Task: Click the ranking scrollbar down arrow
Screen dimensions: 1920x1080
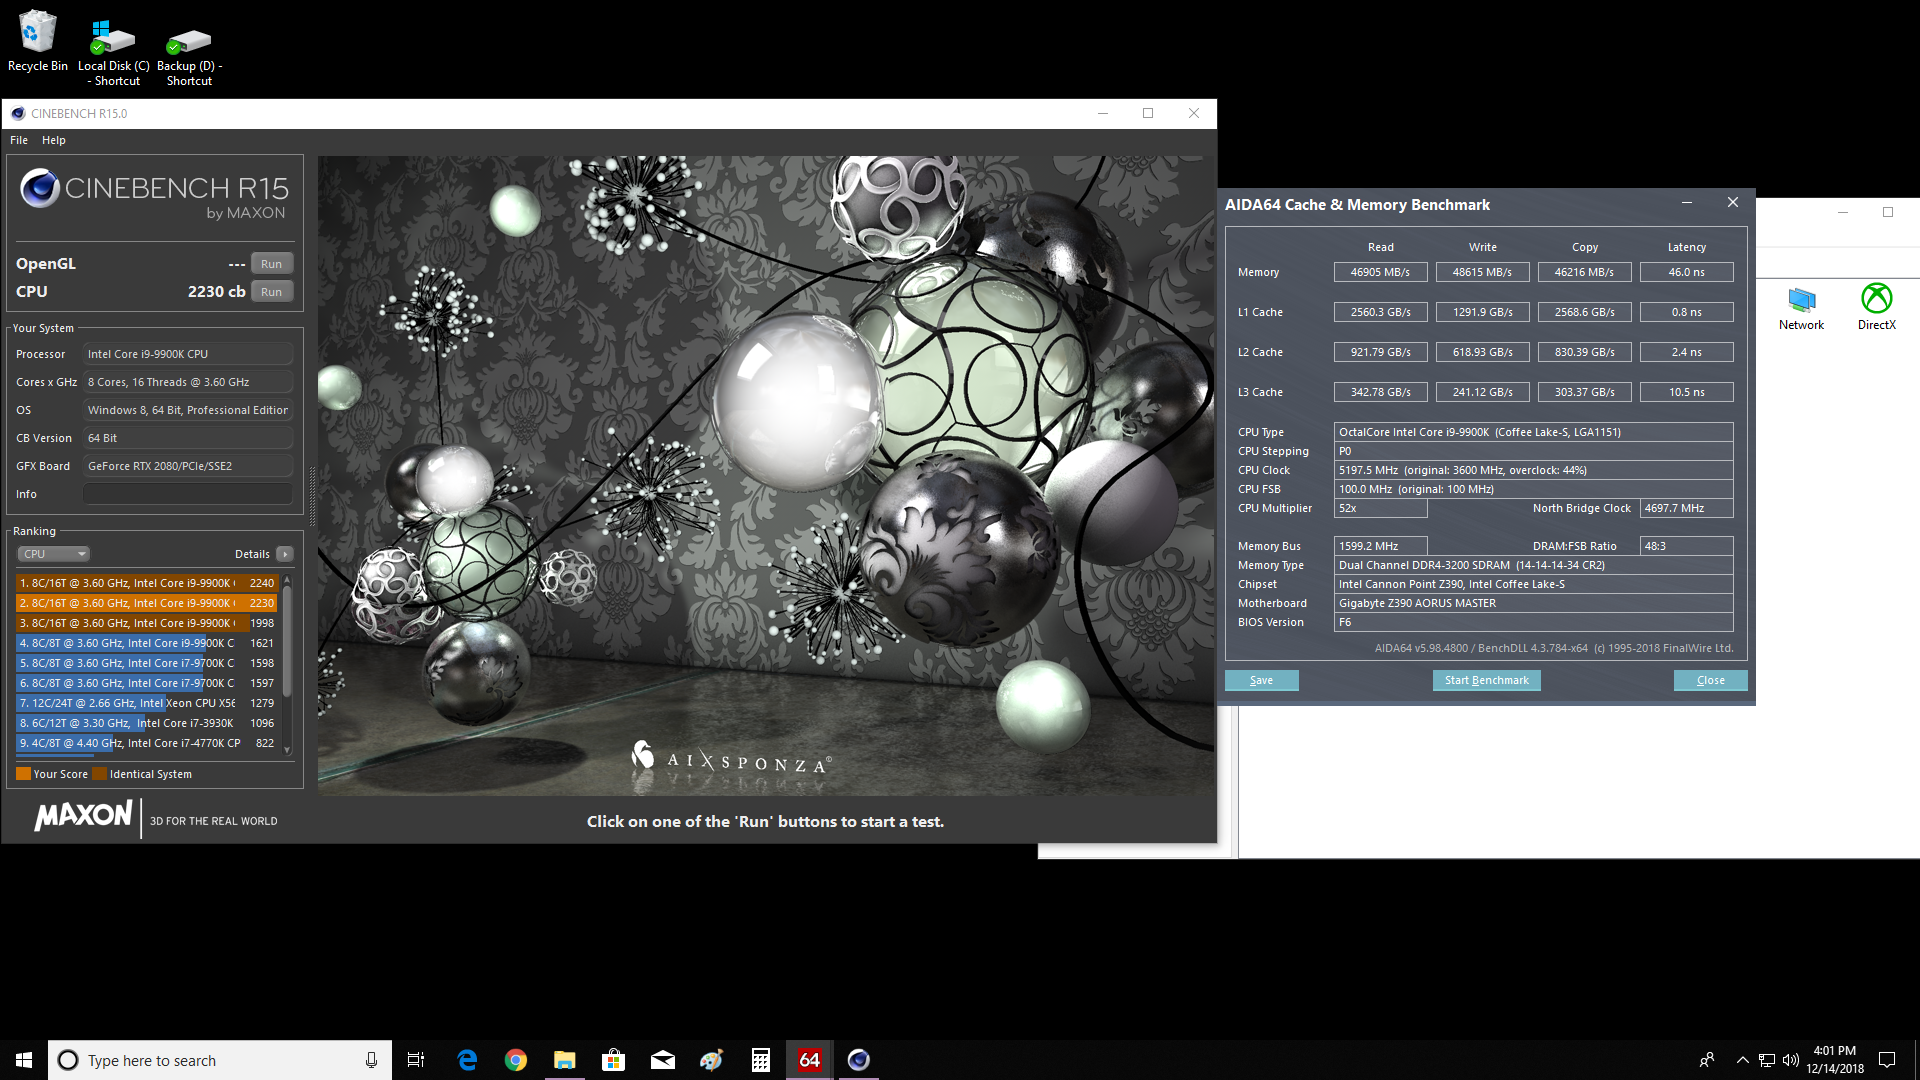Action: click(x=288, y=750)
